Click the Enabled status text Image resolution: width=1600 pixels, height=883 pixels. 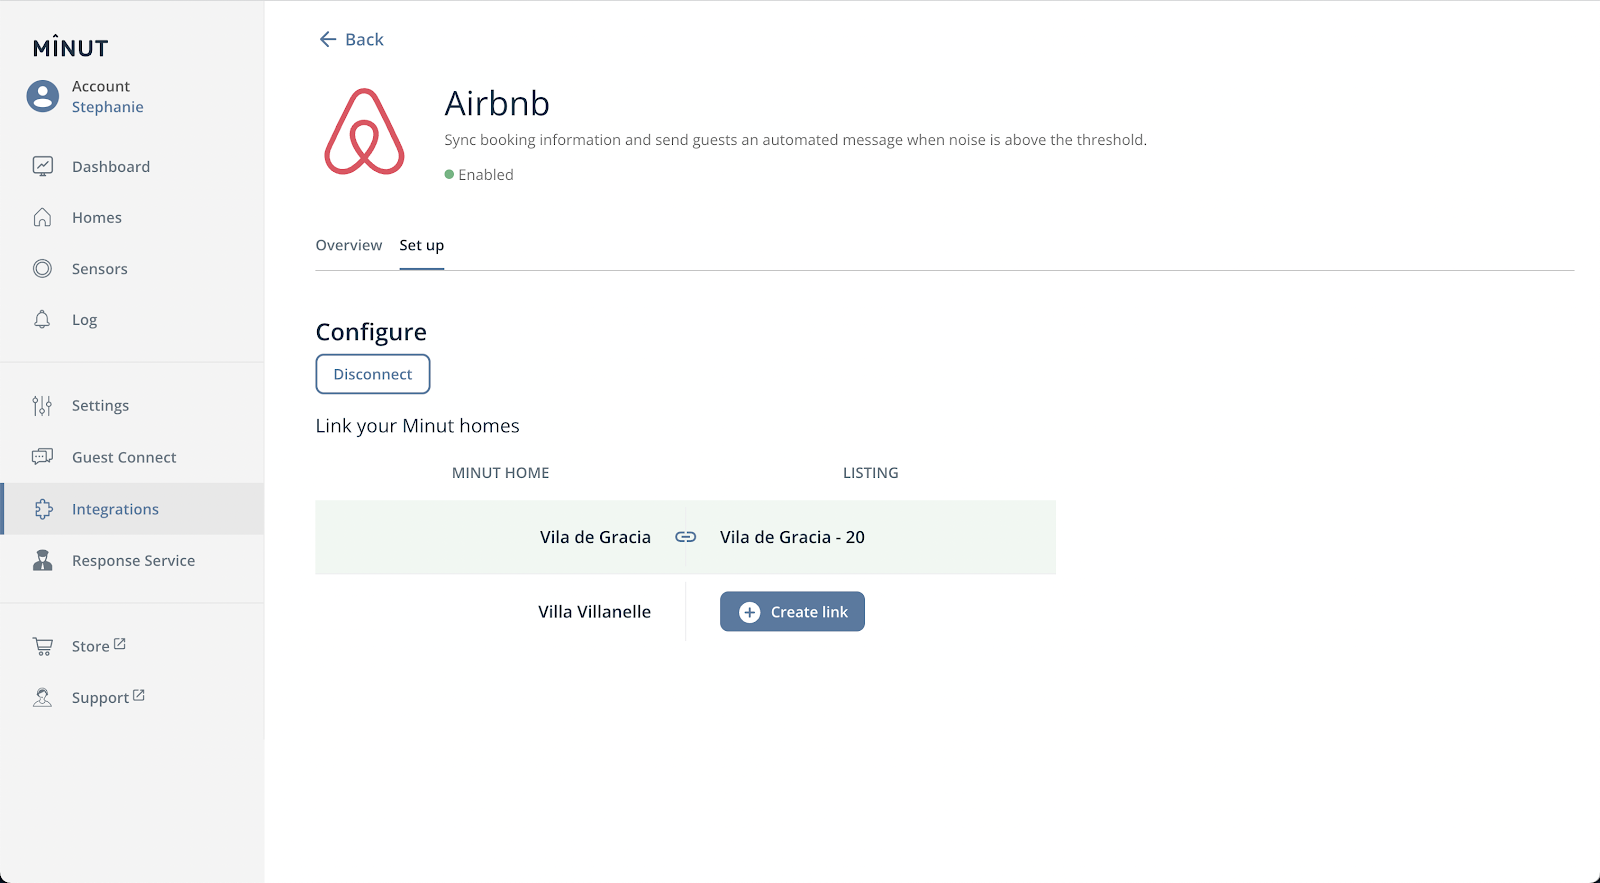(486, 174)
